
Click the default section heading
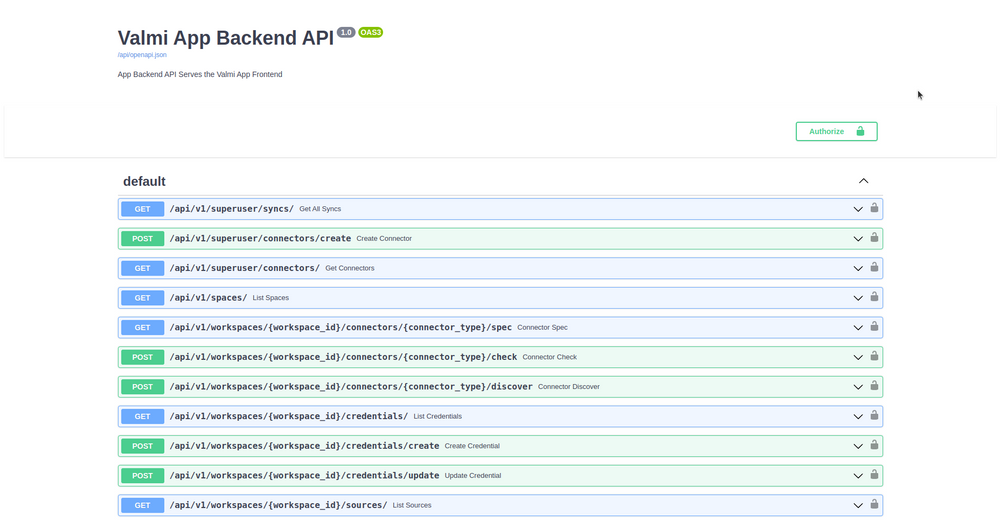144,181
